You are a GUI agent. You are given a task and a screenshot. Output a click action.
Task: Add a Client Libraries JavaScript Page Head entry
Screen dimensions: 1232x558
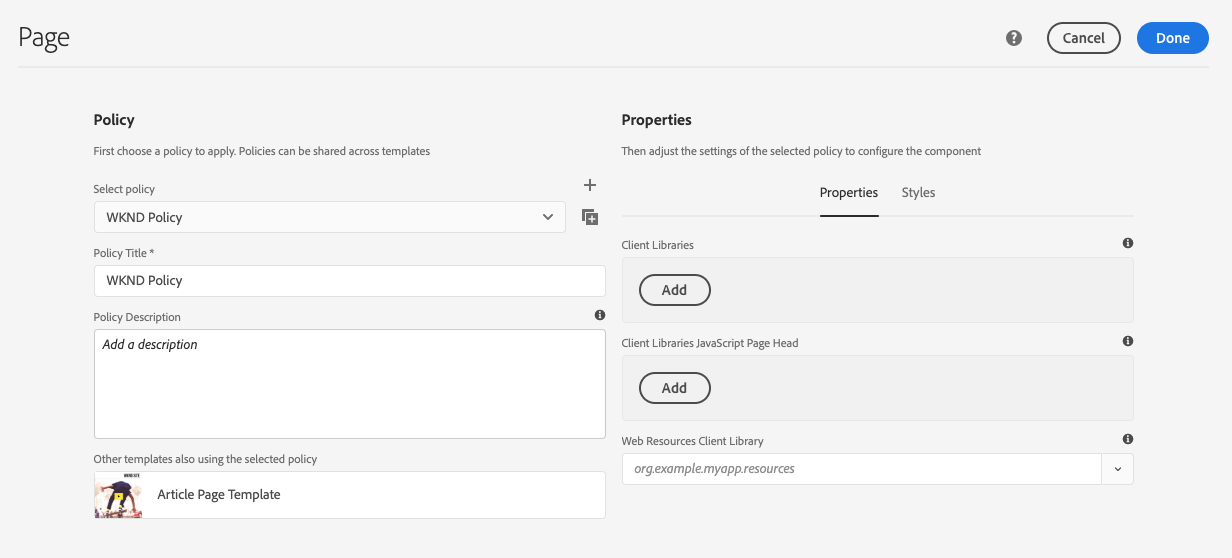pos(674,388)
